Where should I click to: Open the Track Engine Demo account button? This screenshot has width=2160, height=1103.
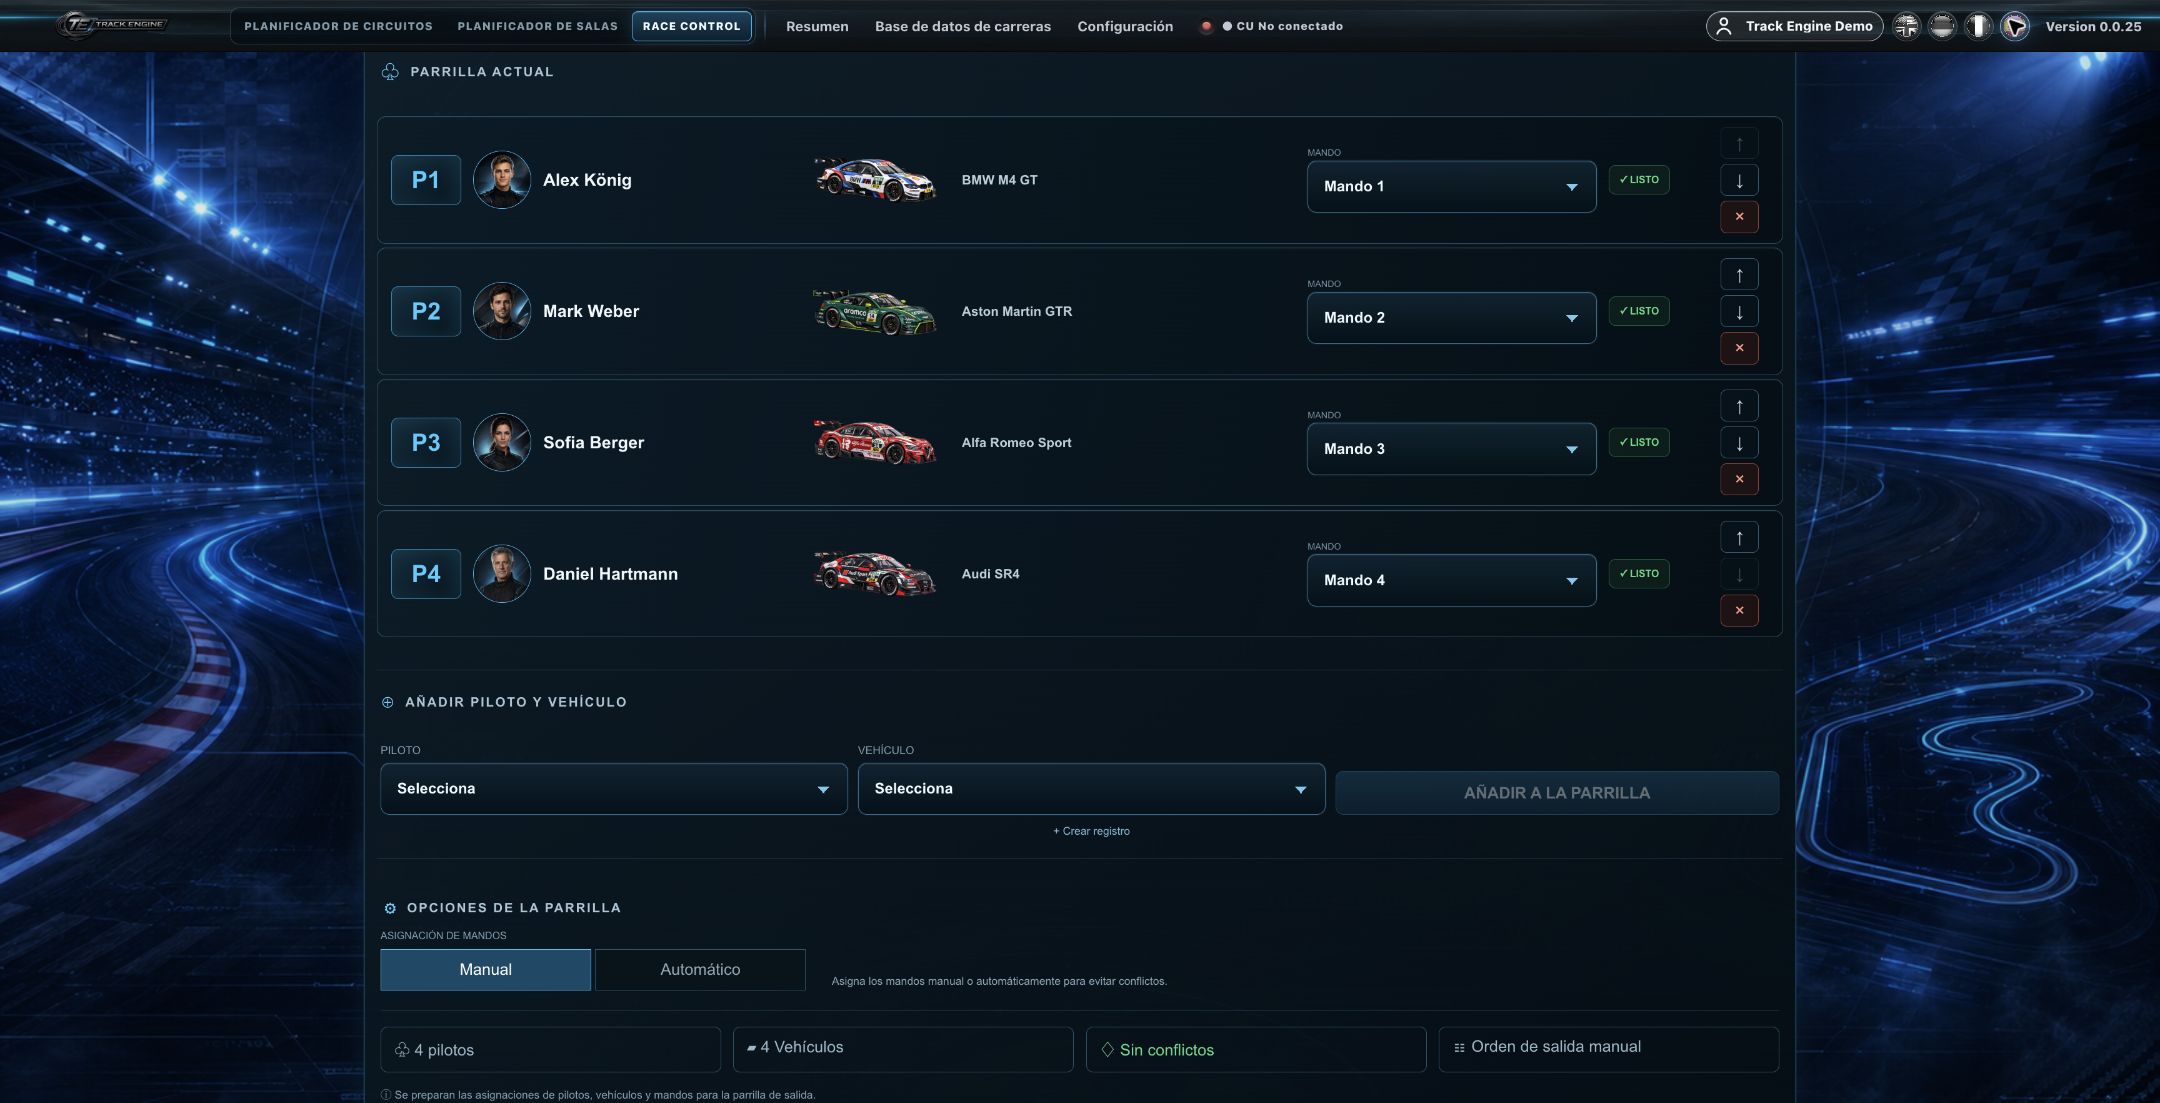[x=1794, y=26]
